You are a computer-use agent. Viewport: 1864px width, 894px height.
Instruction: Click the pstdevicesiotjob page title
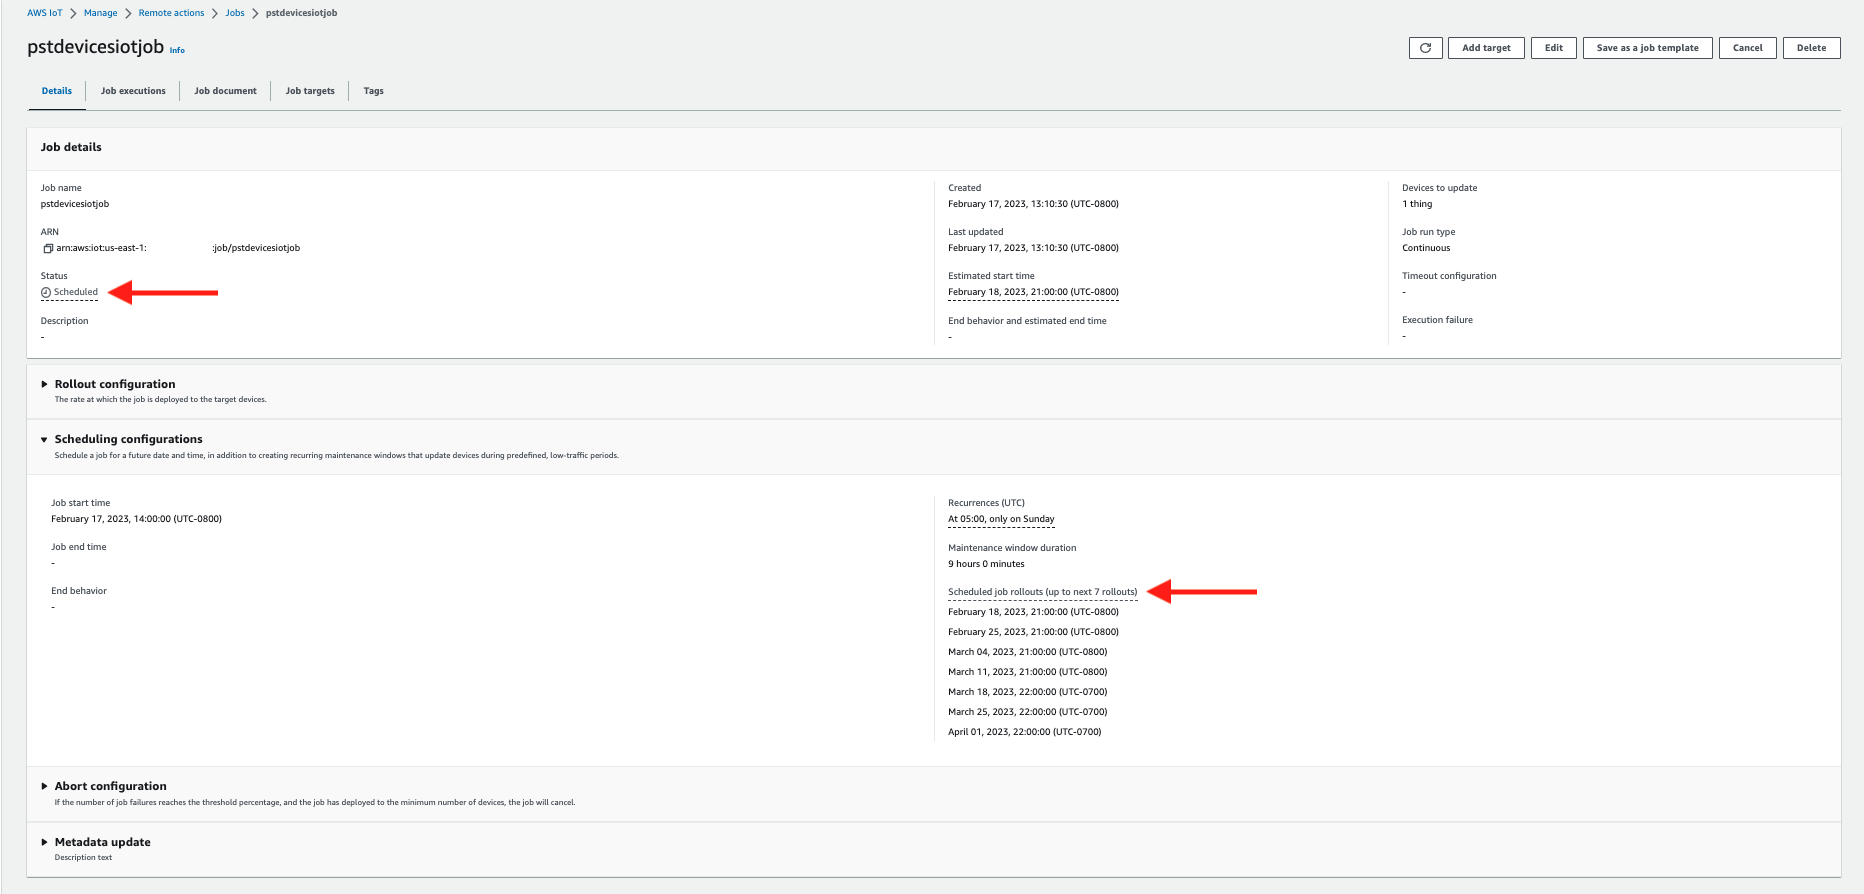click(x=95, y=47)
